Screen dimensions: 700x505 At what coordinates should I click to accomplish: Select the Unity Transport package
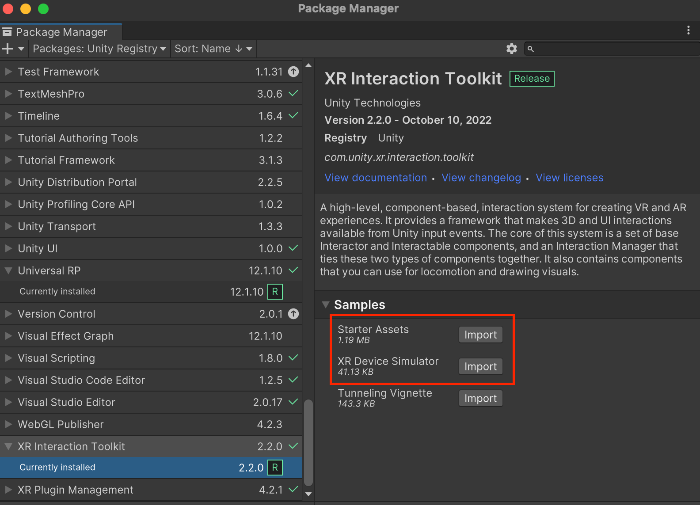coord(151,226)
